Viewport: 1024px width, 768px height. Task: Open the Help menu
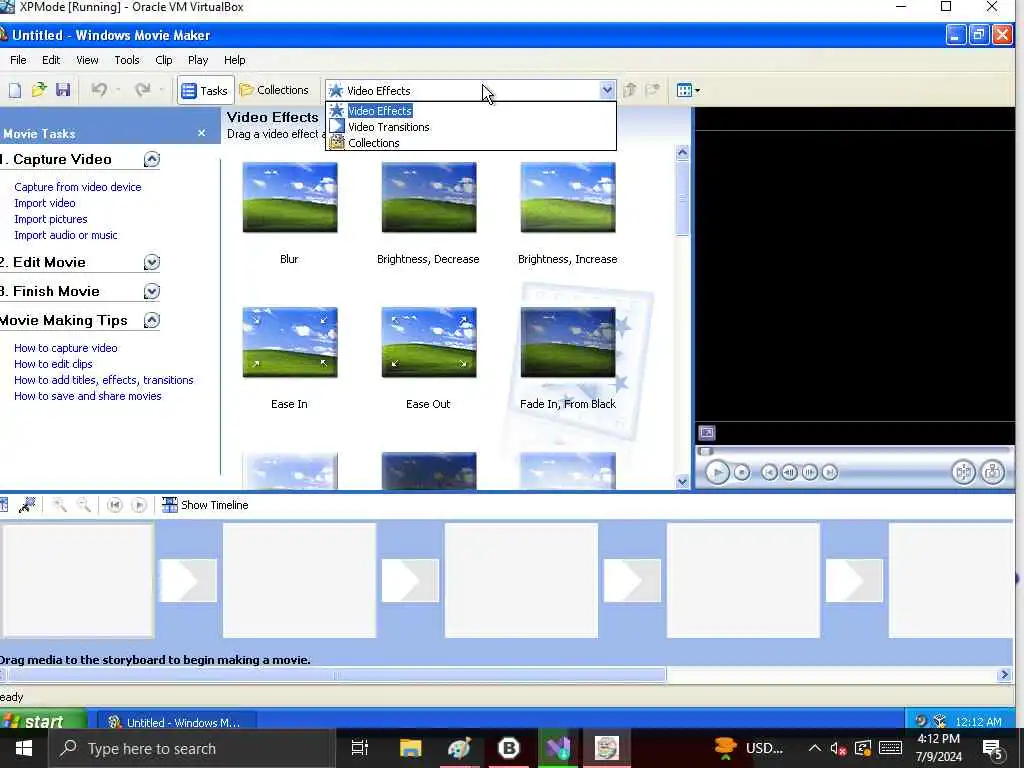pos(234,60)
